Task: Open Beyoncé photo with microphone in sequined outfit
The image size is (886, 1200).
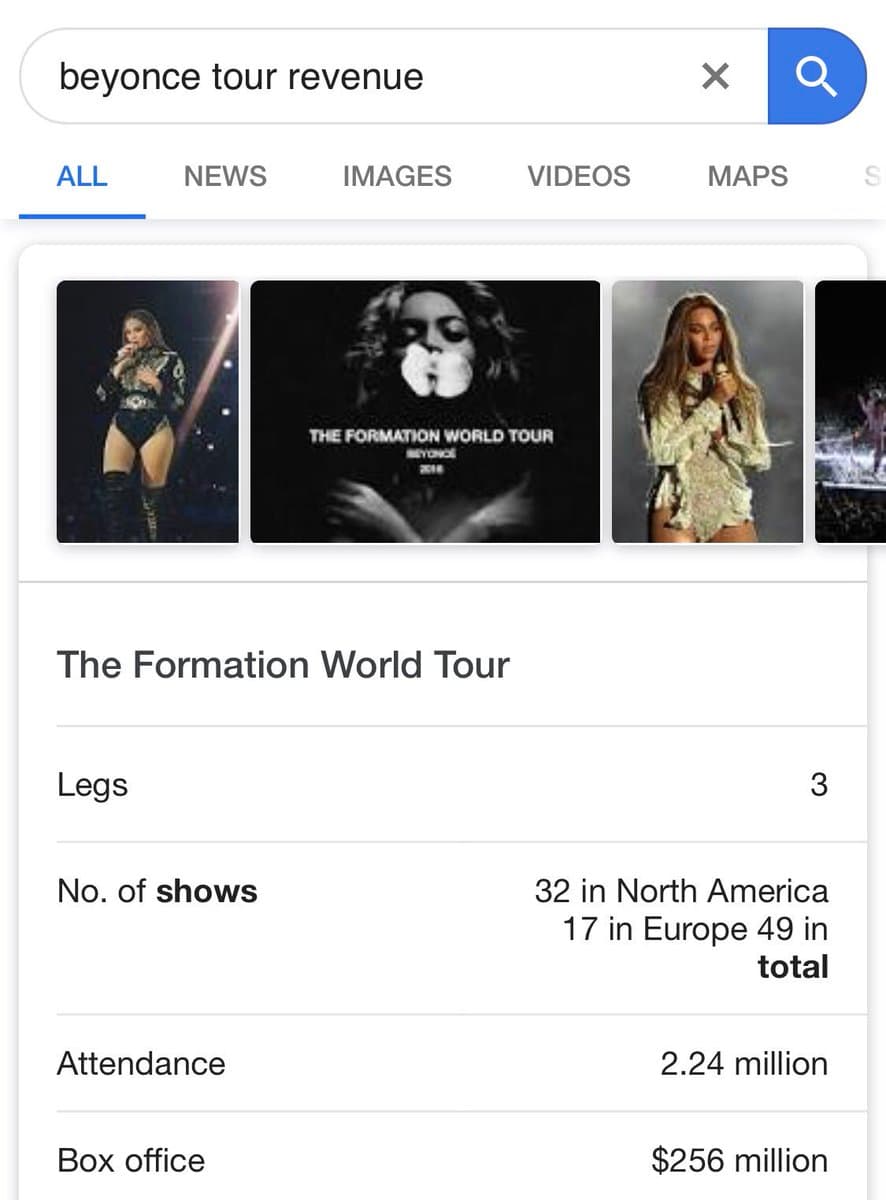Action: 707,412
